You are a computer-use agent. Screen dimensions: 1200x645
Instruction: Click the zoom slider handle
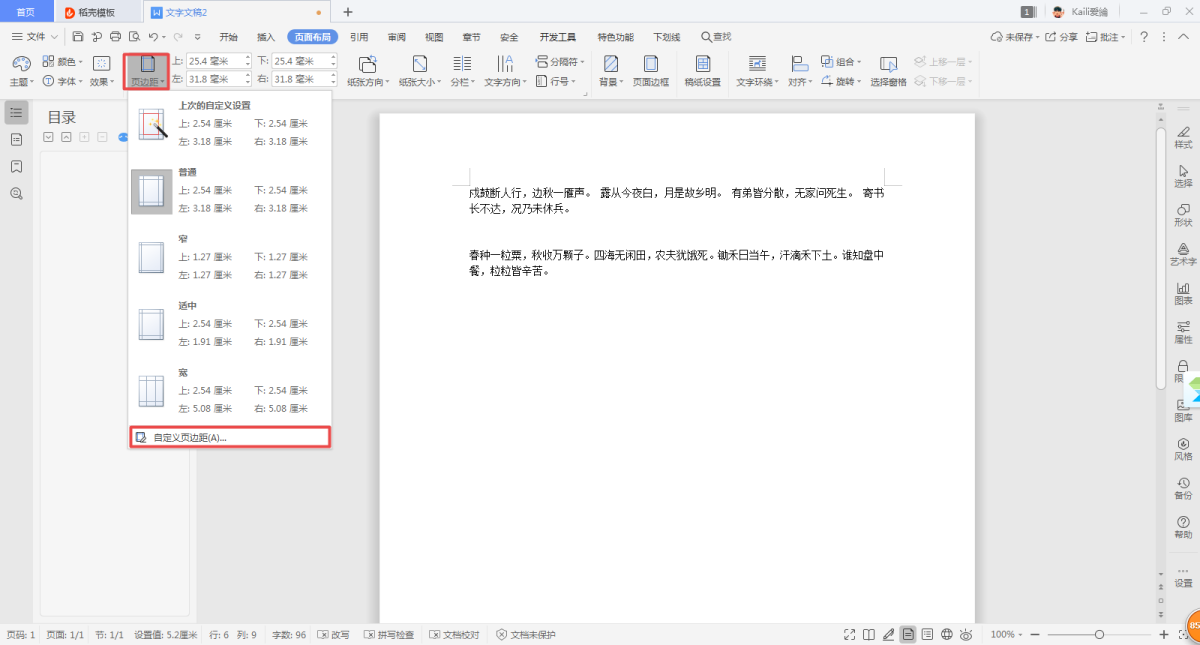(x=1099, y=635)
